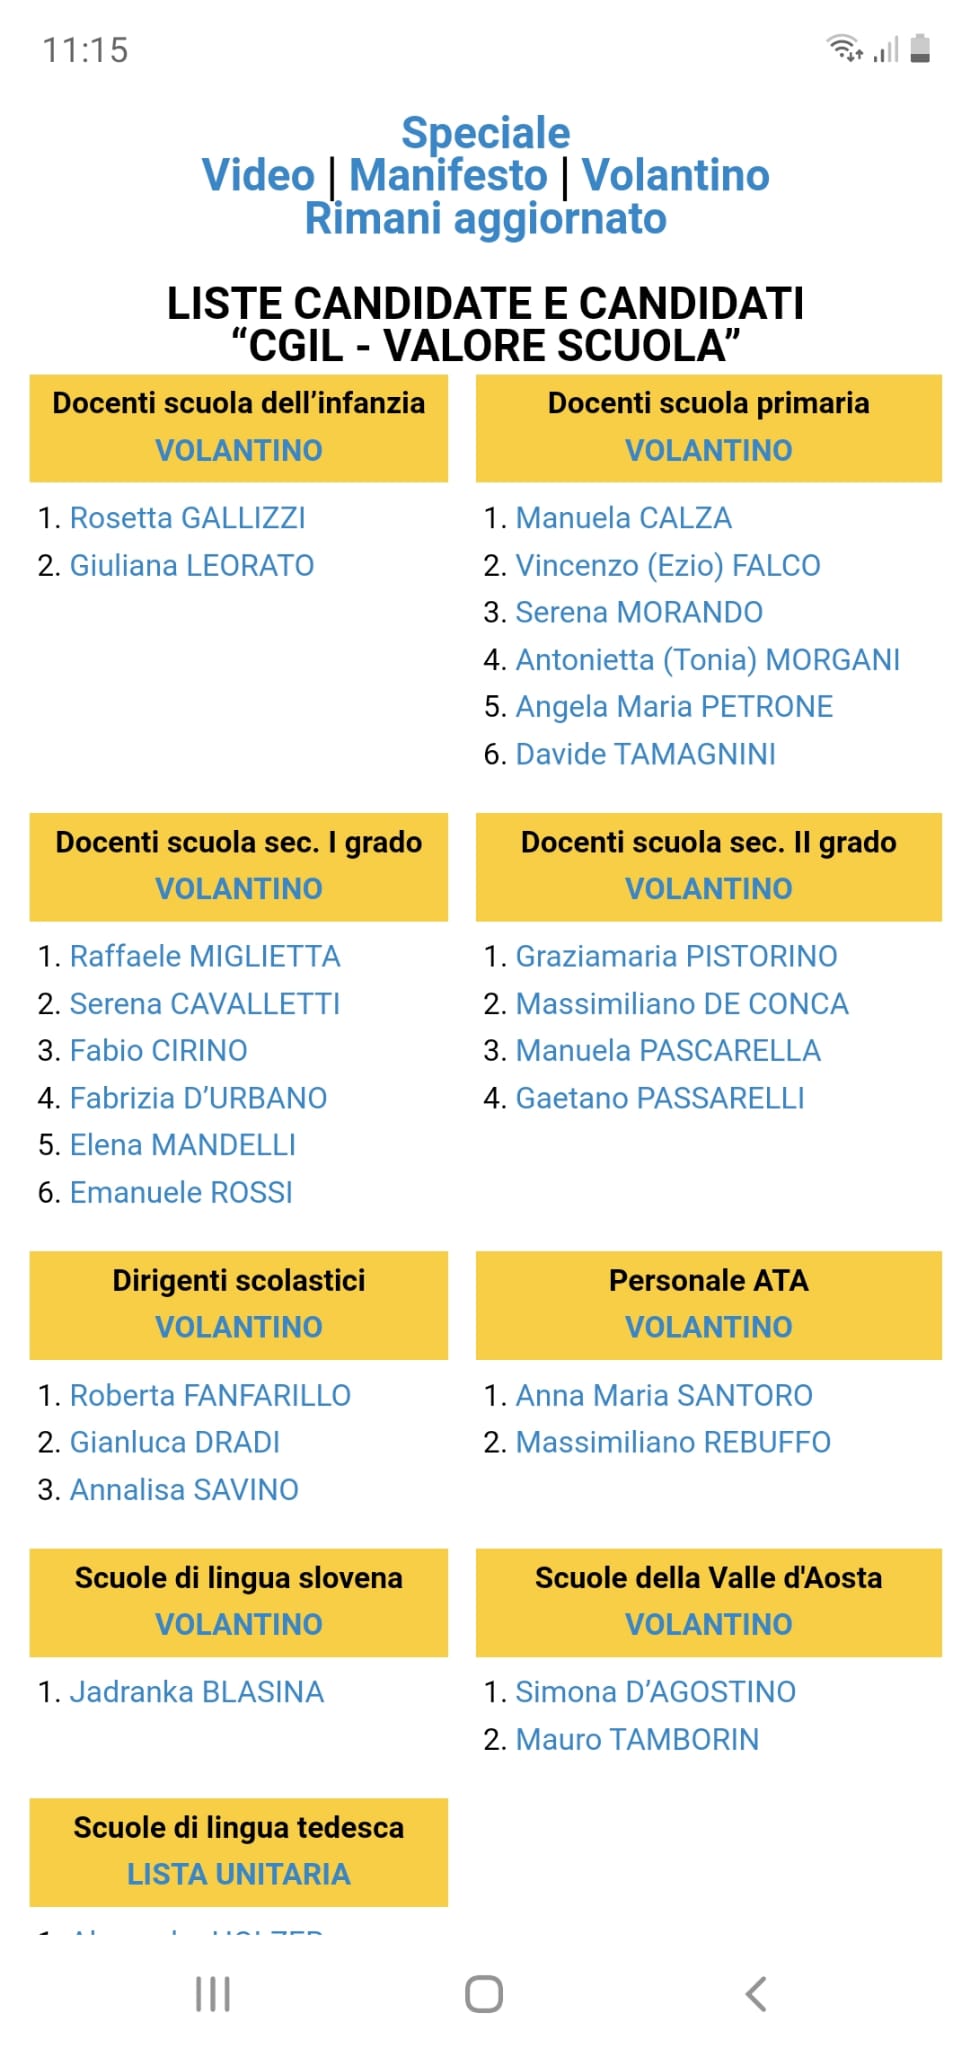970x2048 pixels.
Task: Tap the Speciale heading link
Action: click(x=485, y=133)
